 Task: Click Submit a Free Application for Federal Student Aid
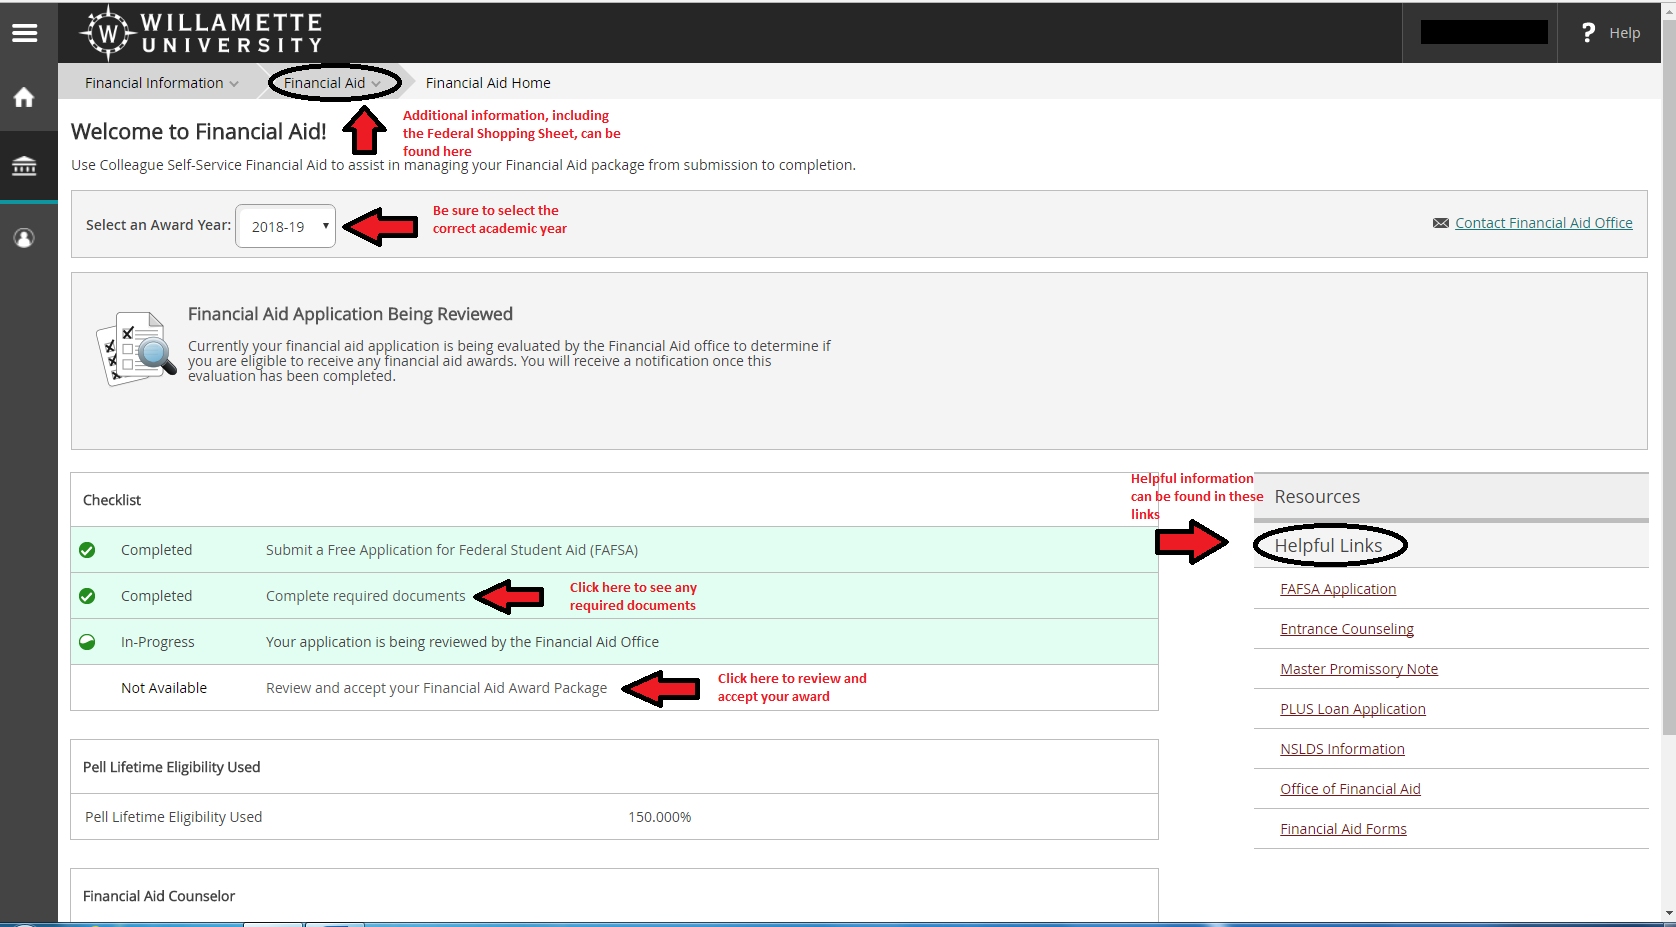tap(452, 550)
